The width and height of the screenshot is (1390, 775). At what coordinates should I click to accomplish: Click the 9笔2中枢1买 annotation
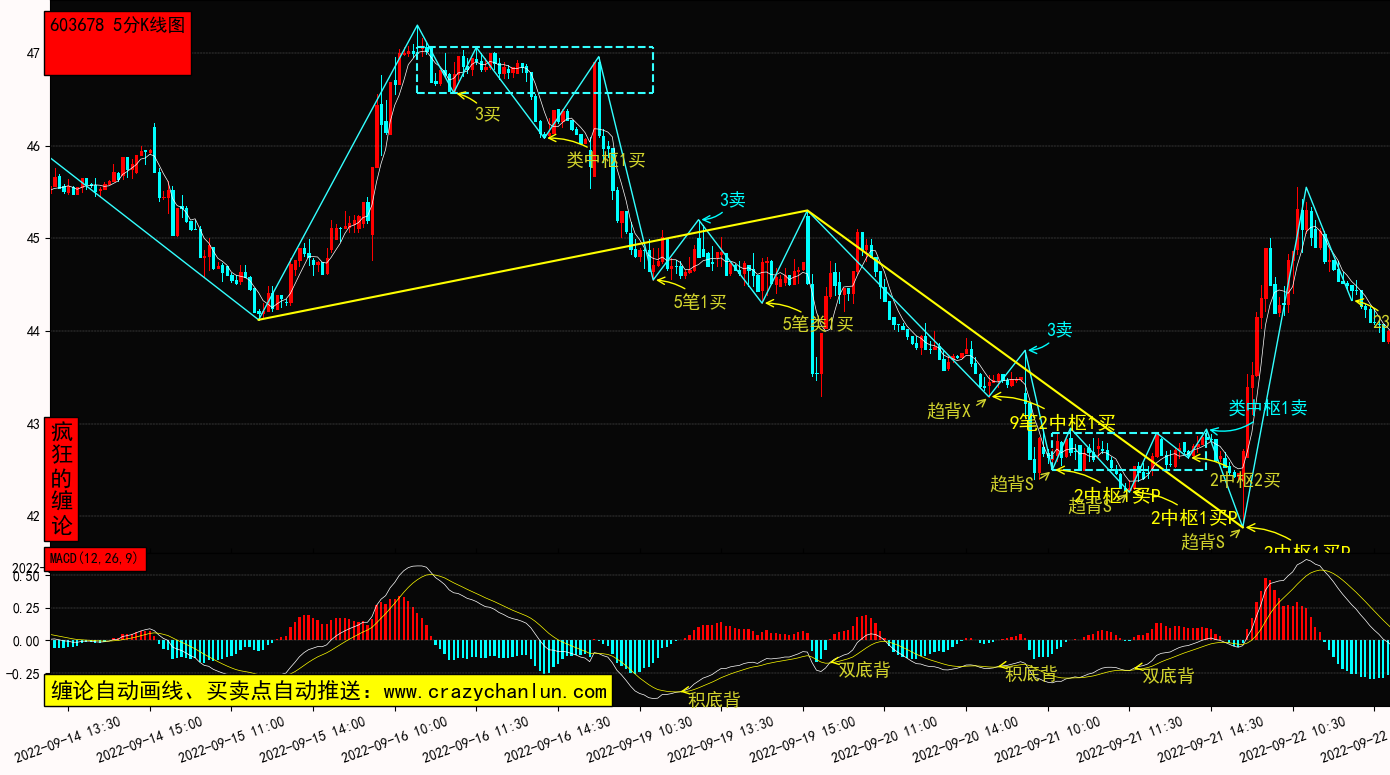[x=1062, y=423]
